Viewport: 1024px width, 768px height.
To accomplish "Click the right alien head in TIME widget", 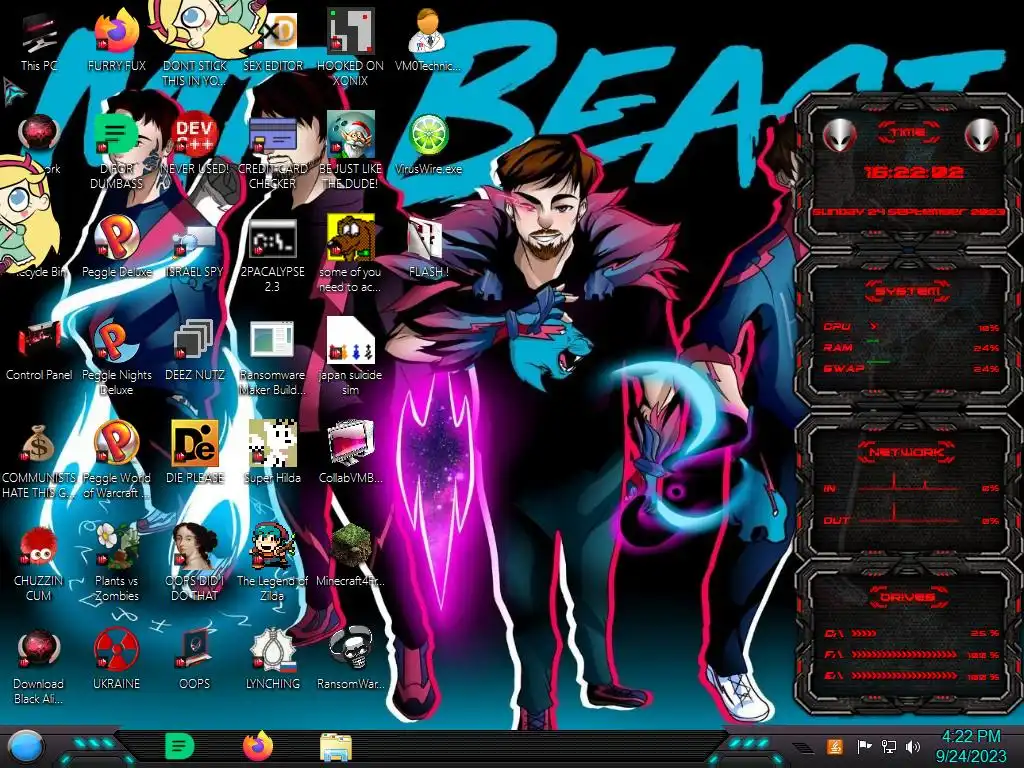I will (x=982, y=136).
